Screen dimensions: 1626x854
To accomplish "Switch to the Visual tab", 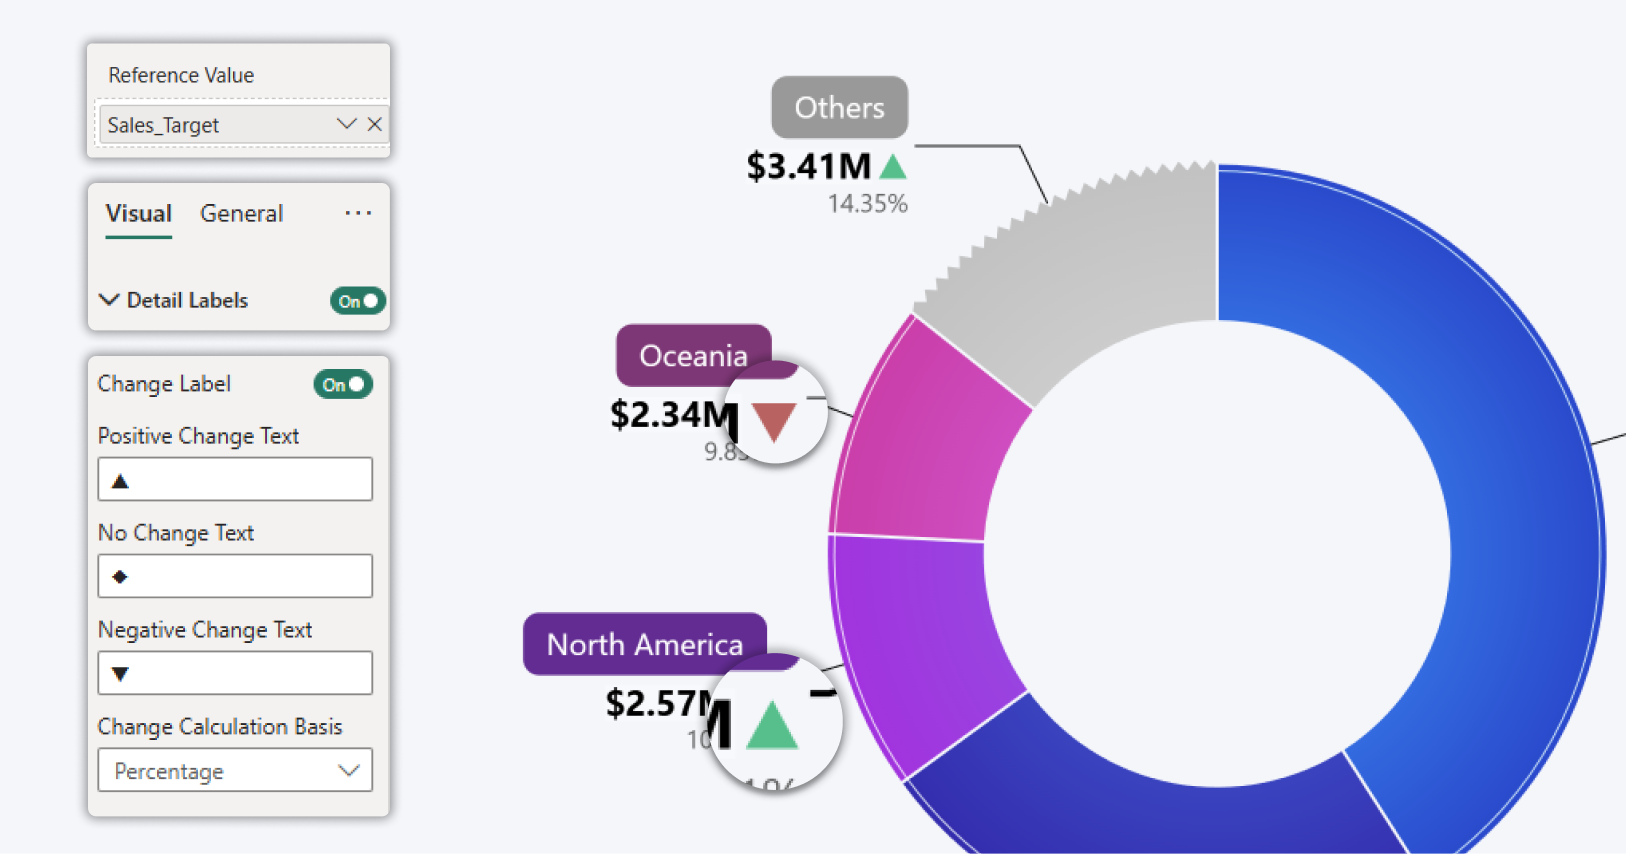I will coord(139,214).
